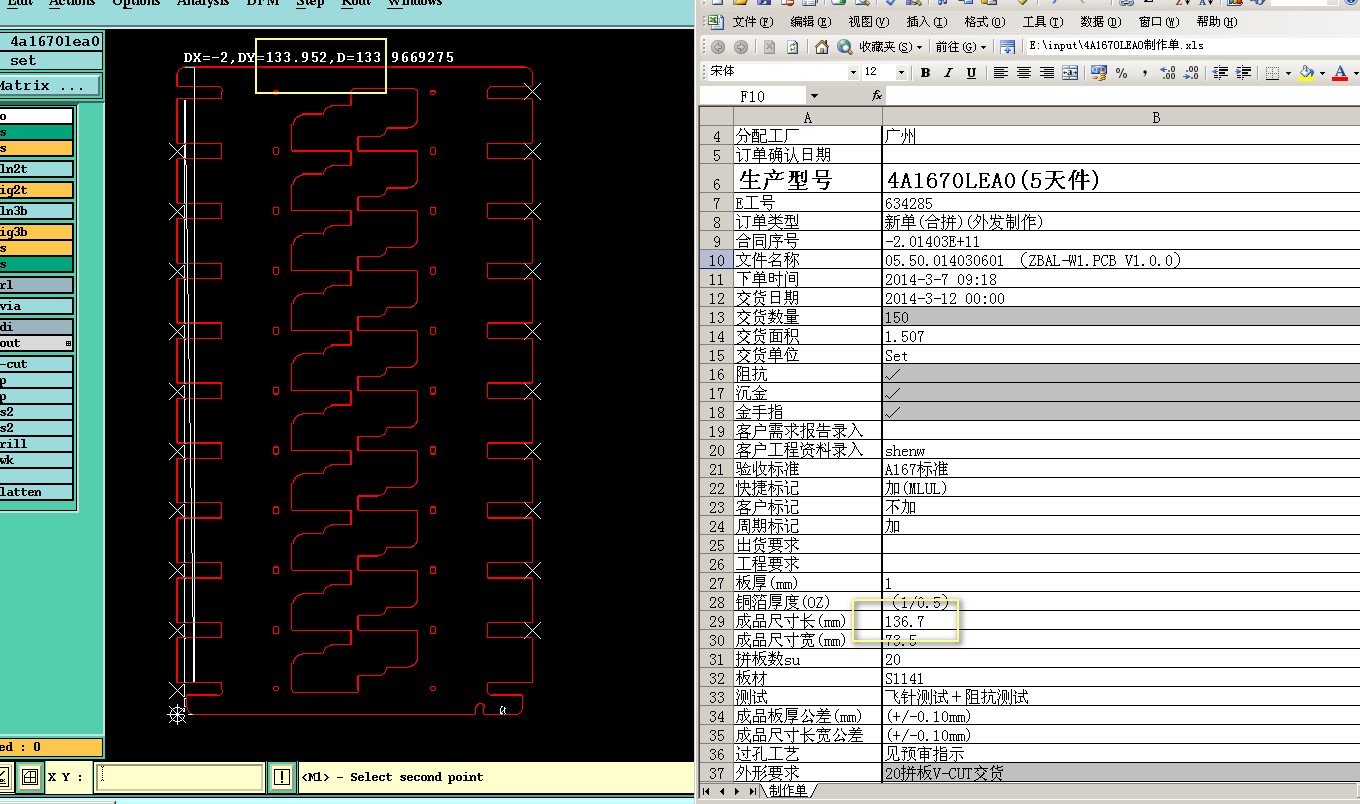Open the 工具(T) menu
1360x804 pixels.
[1043, 22]
